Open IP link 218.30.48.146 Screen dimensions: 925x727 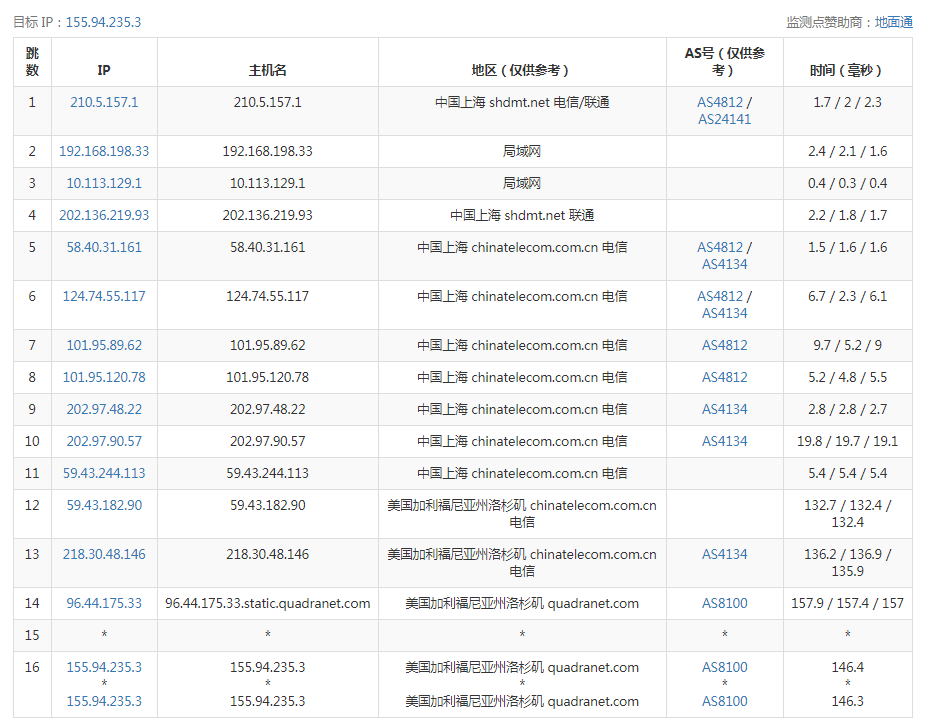104,554
